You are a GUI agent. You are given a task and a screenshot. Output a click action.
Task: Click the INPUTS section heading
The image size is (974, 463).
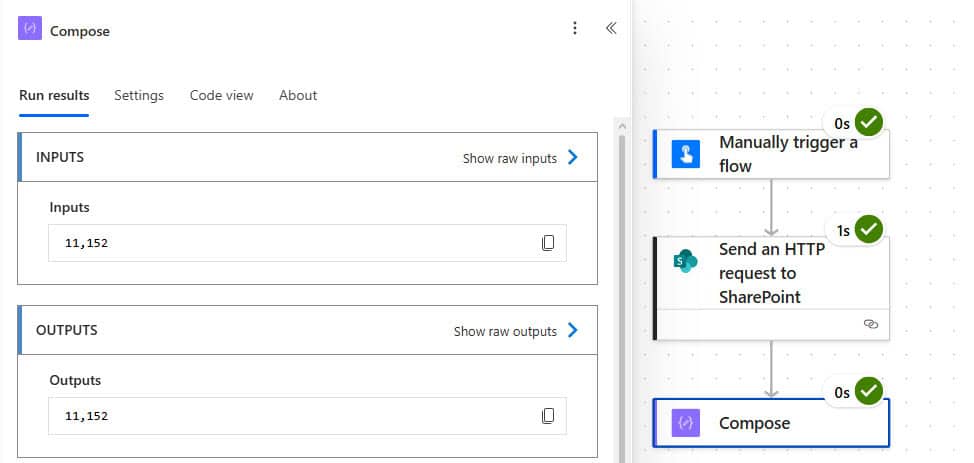point(60,157)
